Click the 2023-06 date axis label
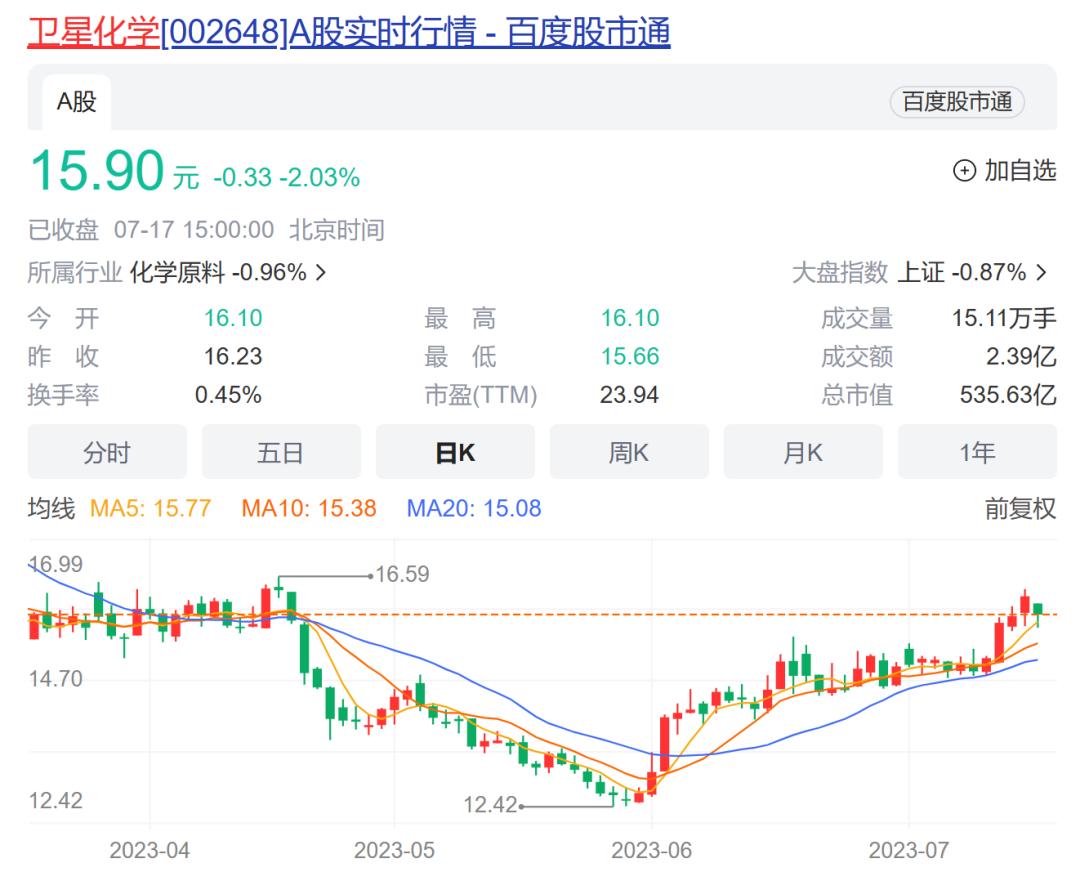Screen dimensions: 1080x872 click(652, 851)
